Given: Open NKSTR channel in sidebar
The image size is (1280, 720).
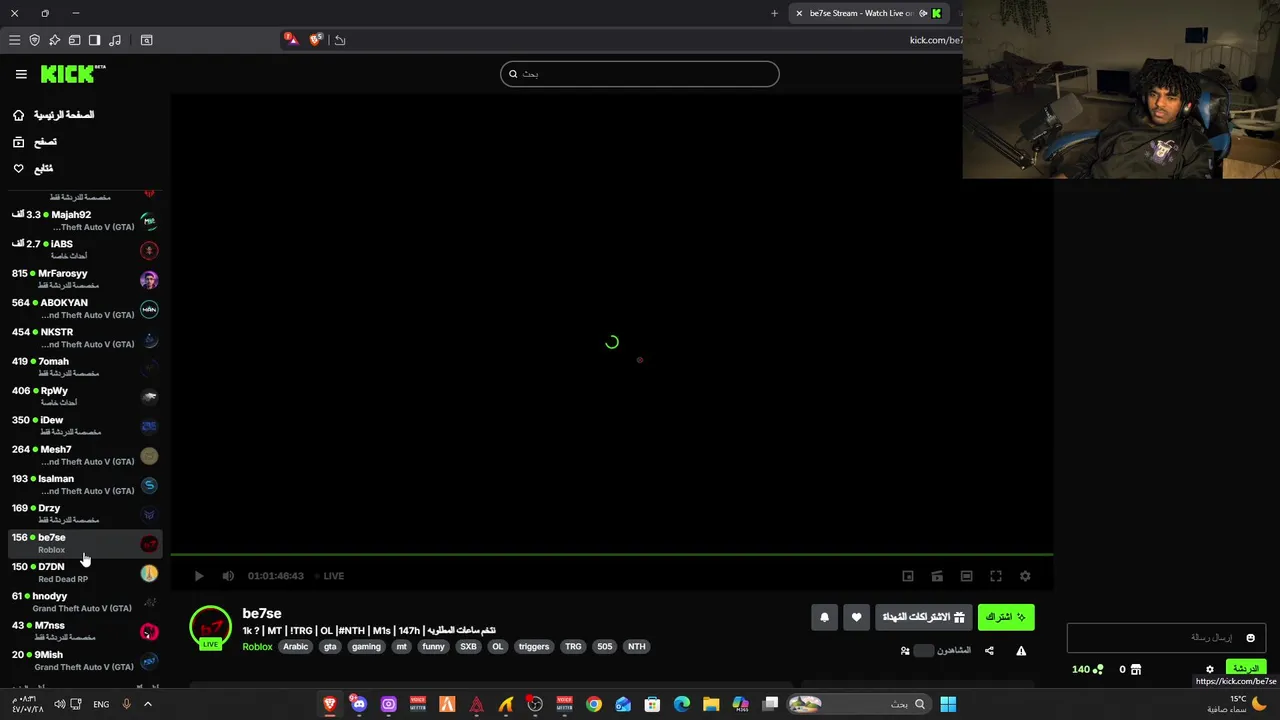Looking at the screenshot, I should click(x=85, y=337).
